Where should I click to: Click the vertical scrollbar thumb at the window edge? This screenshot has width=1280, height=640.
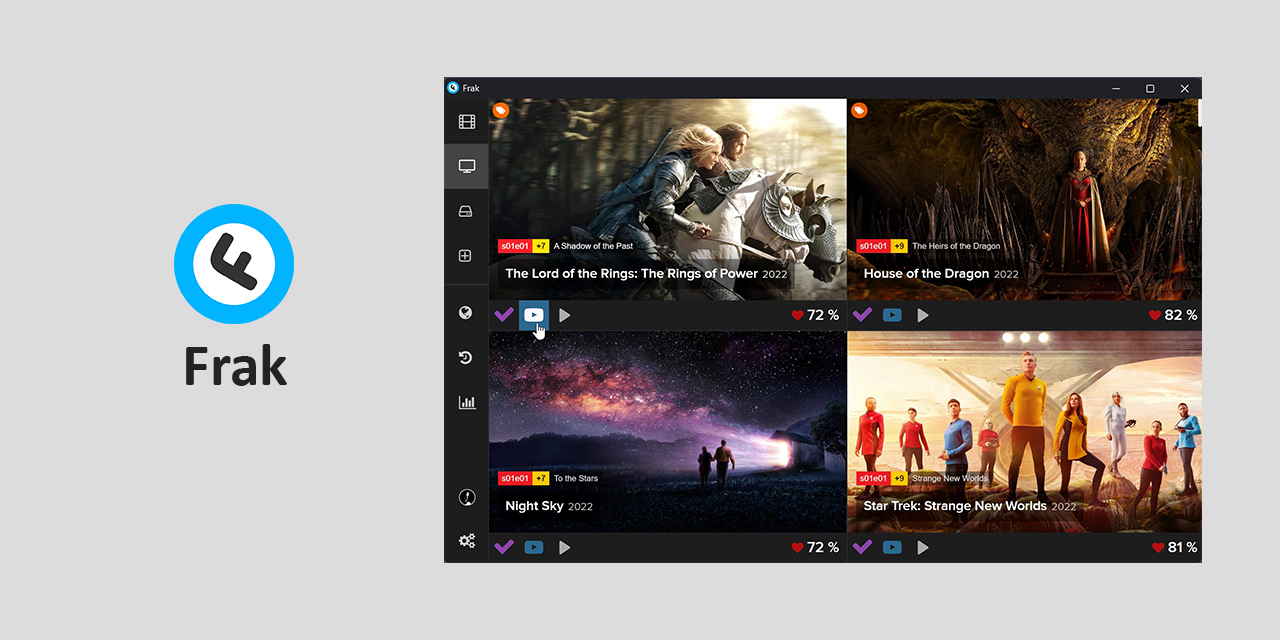[x=1200, y=113]
